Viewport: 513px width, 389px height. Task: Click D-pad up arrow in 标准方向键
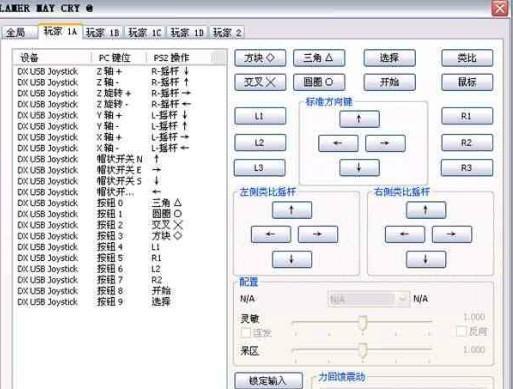pyautogui.click(x=359, y=119)
